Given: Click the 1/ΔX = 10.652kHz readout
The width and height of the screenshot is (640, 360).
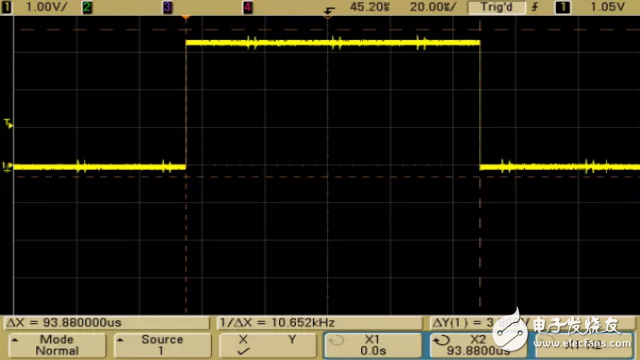Looking at the screenshot, I should pyautogui.click(x=319, y=323).
